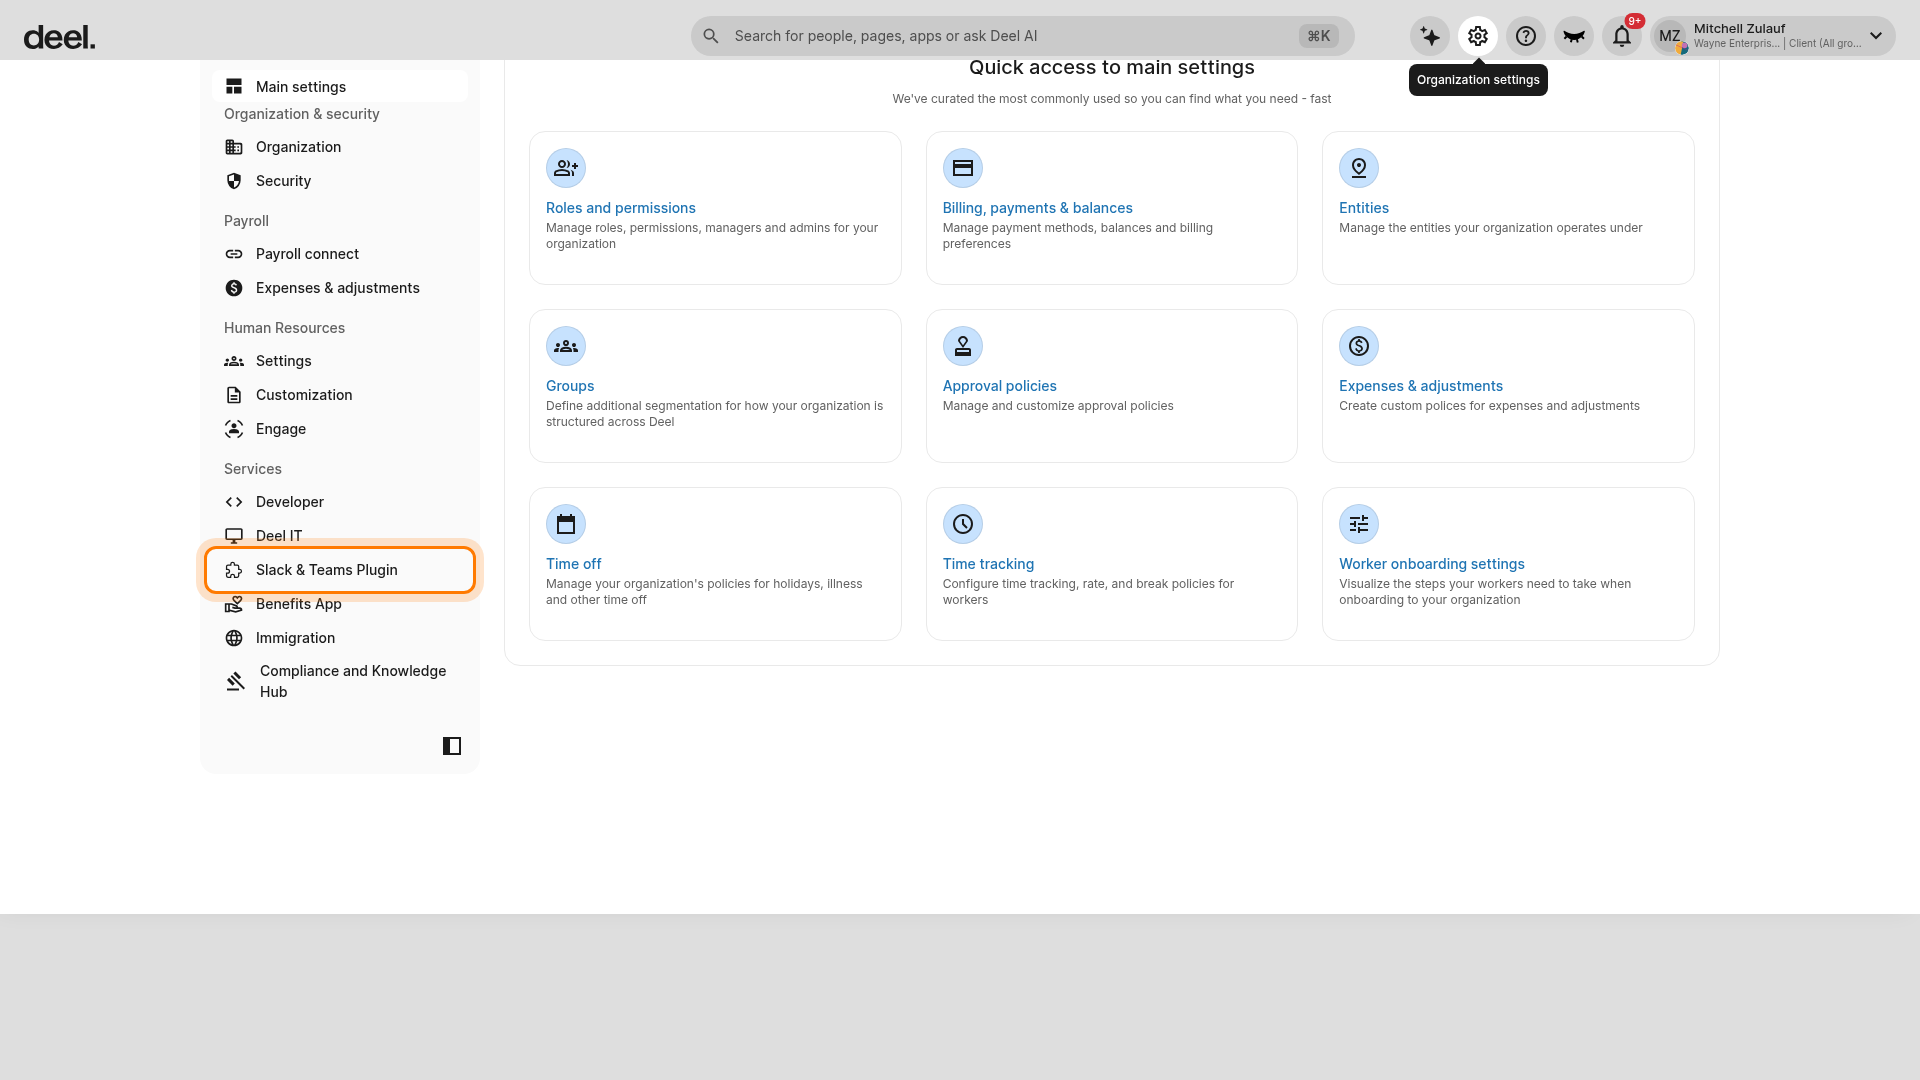
Task: Click the Immigration globe icon
Action: click(234, 638)
